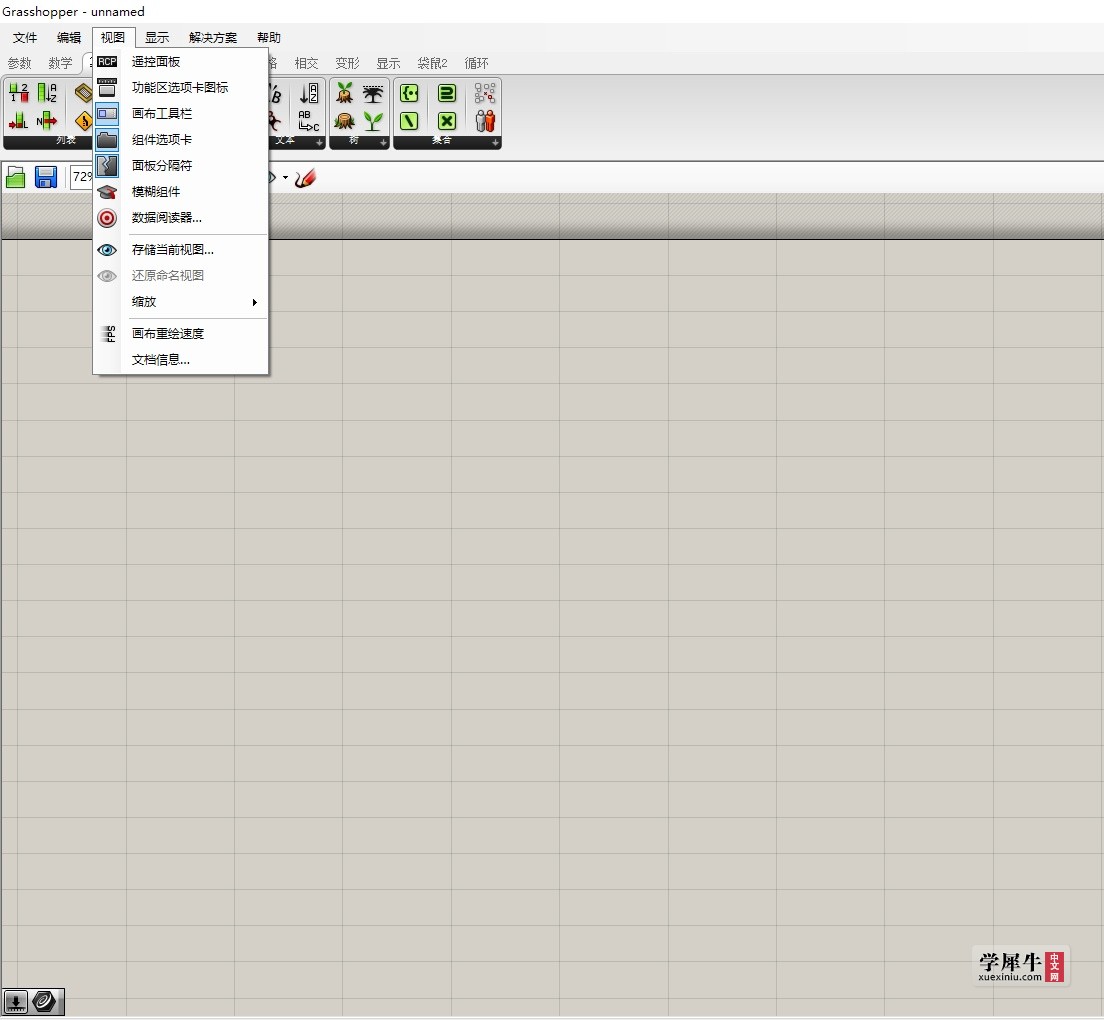Image resolution: width=1104 pixels, height=1020 pixels.
Task: Switch to the 显示 component tab
Action: (388, 63)
